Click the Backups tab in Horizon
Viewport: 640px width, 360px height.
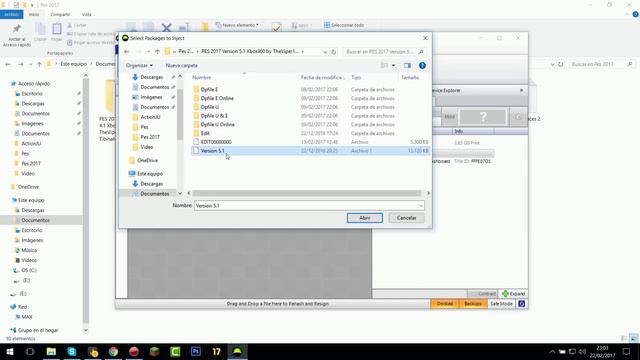coord(473,304)
